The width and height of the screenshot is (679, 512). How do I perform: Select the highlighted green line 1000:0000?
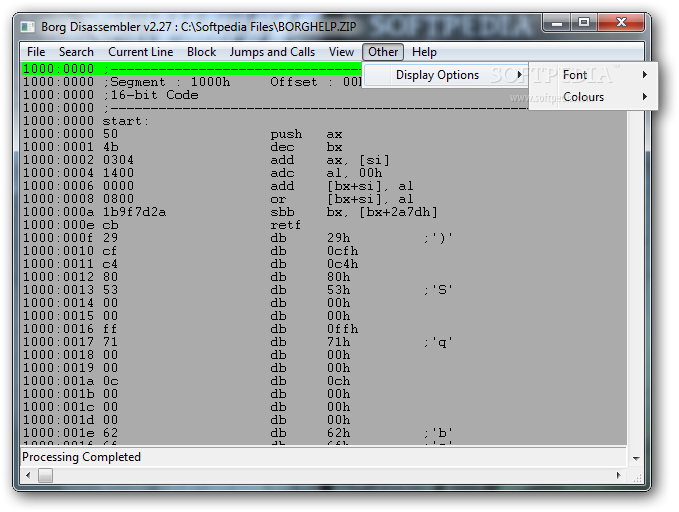pos(191,69)
